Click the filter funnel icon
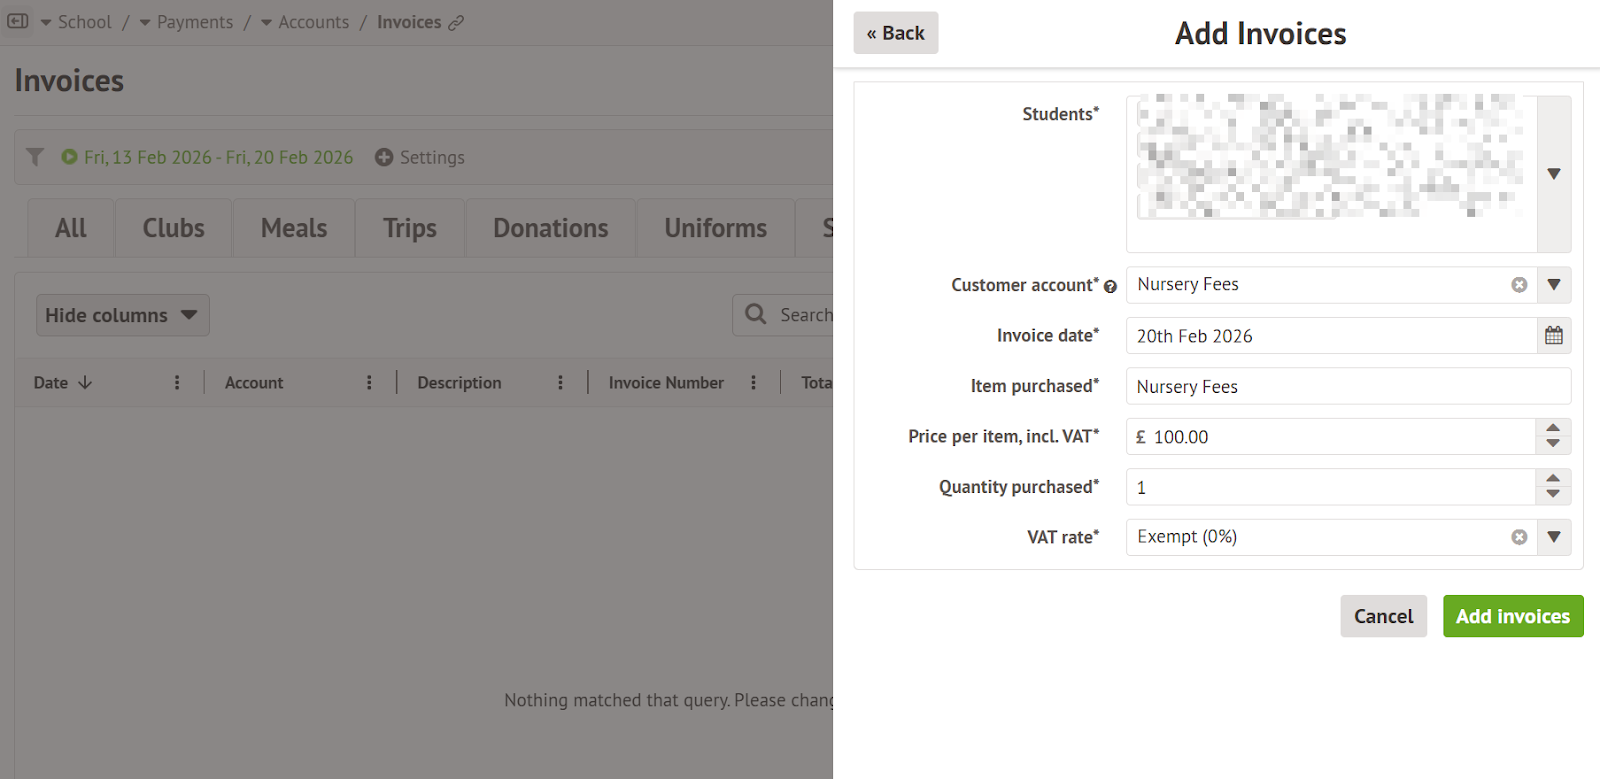Screen dimensions: 1600x779 pyautogui.click(x=35, y=157)
